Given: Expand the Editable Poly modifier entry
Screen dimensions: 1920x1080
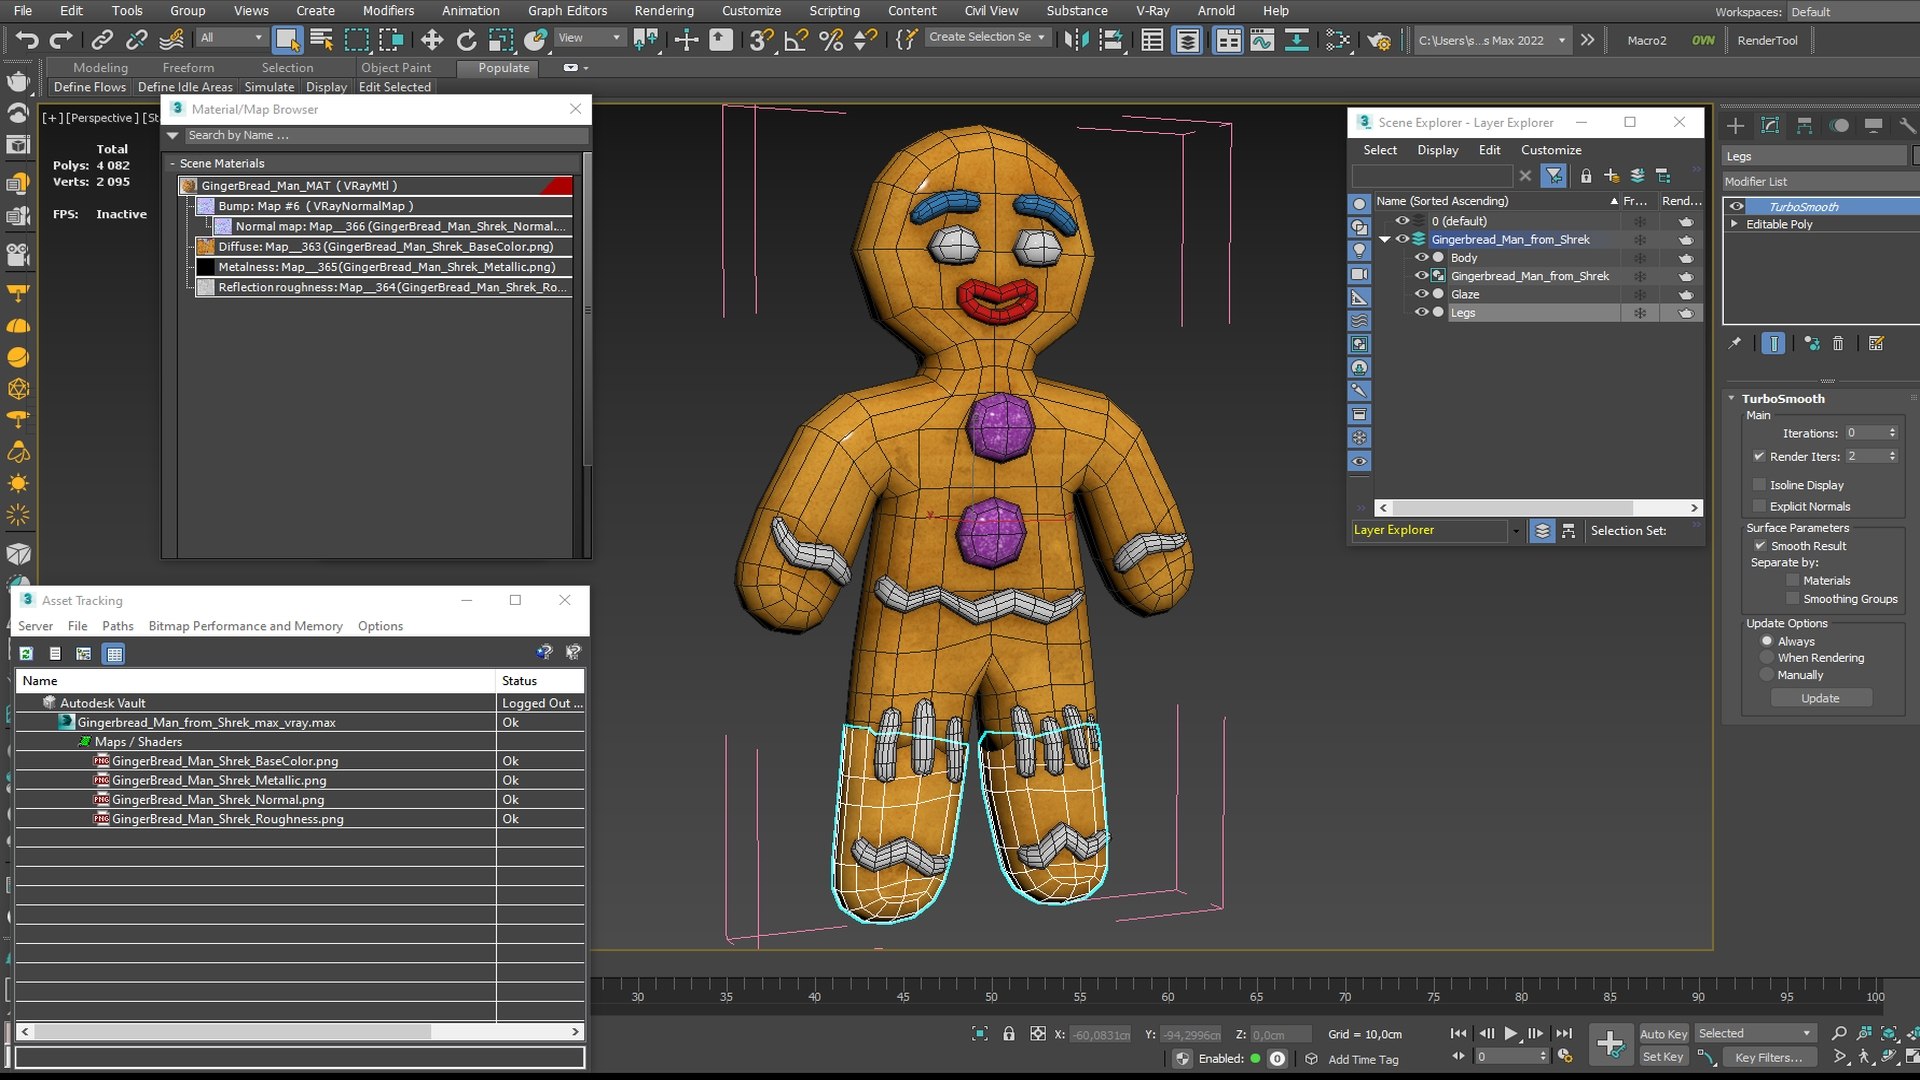Looking at the screenshot, I should click(1734, 224).
